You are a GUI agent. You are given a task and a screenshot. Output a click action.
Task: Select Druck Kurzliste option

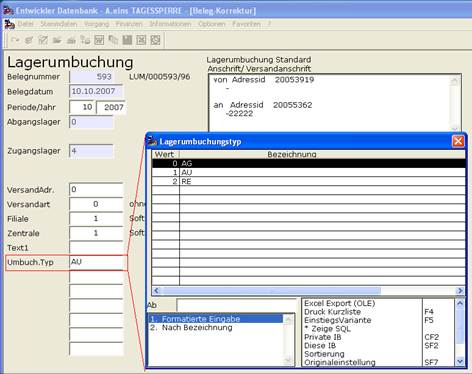(x=332, y=312)
